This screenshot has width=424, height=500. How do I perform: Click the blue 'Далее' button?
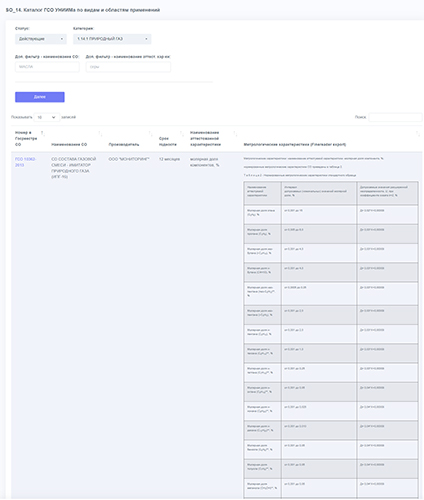coord(40,97)
